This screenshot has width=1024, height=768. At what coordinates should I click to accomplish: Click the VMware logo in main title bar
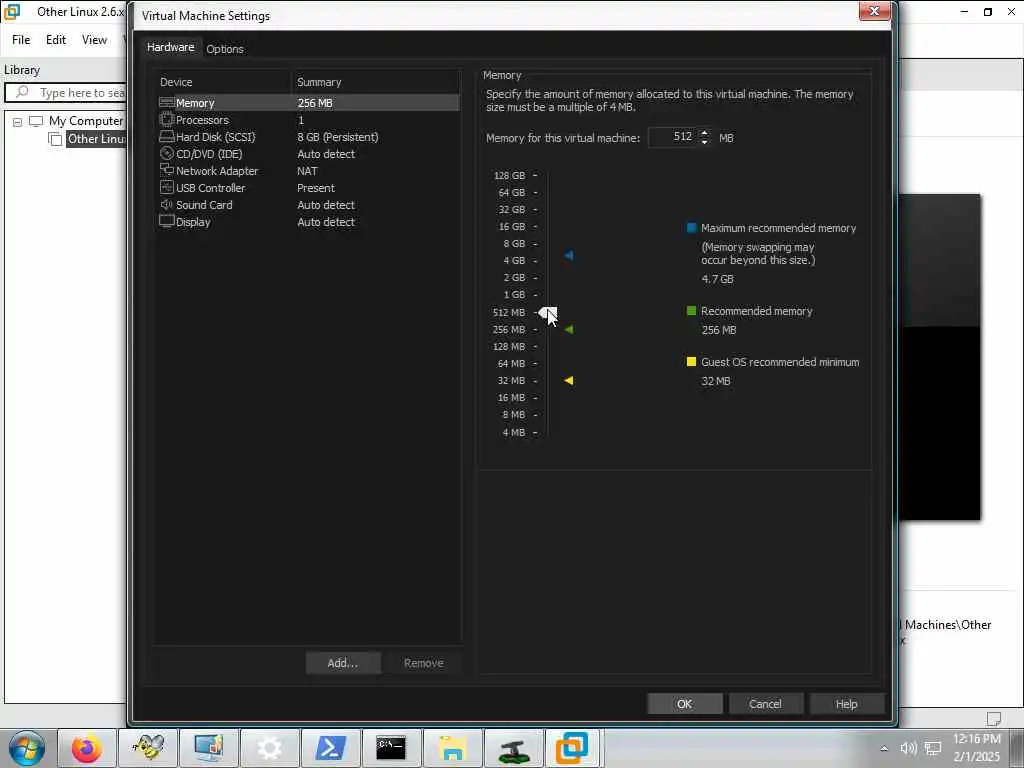coord(12,11)
